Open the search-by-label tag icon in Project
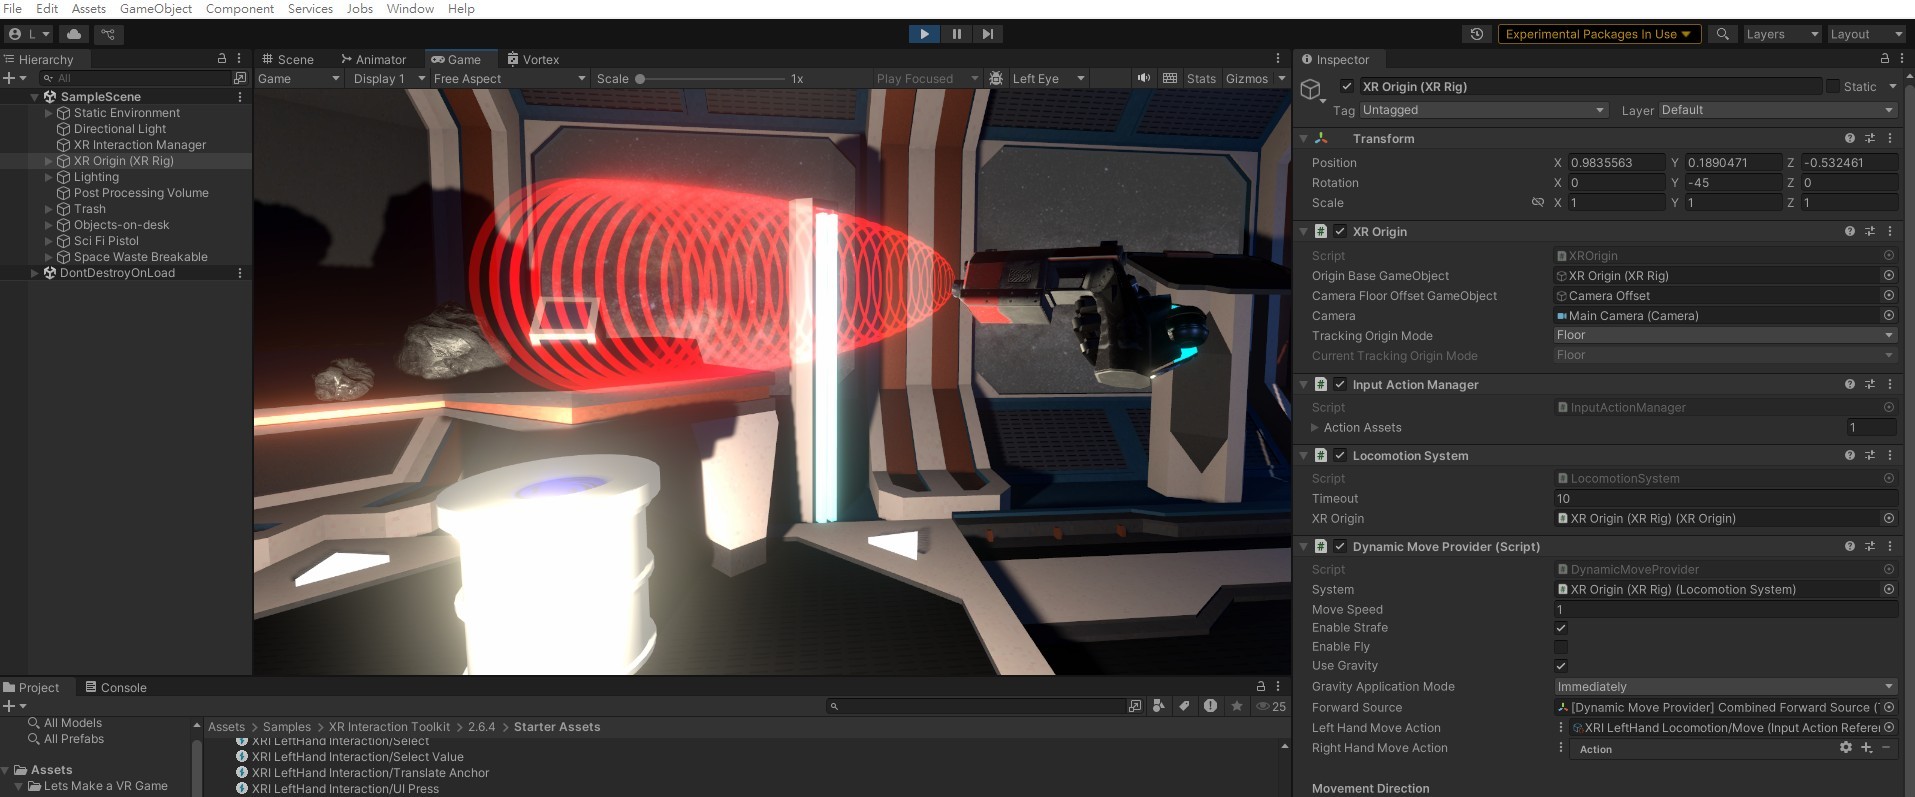The image size is (1915, 797). [x=1184, y=706]
